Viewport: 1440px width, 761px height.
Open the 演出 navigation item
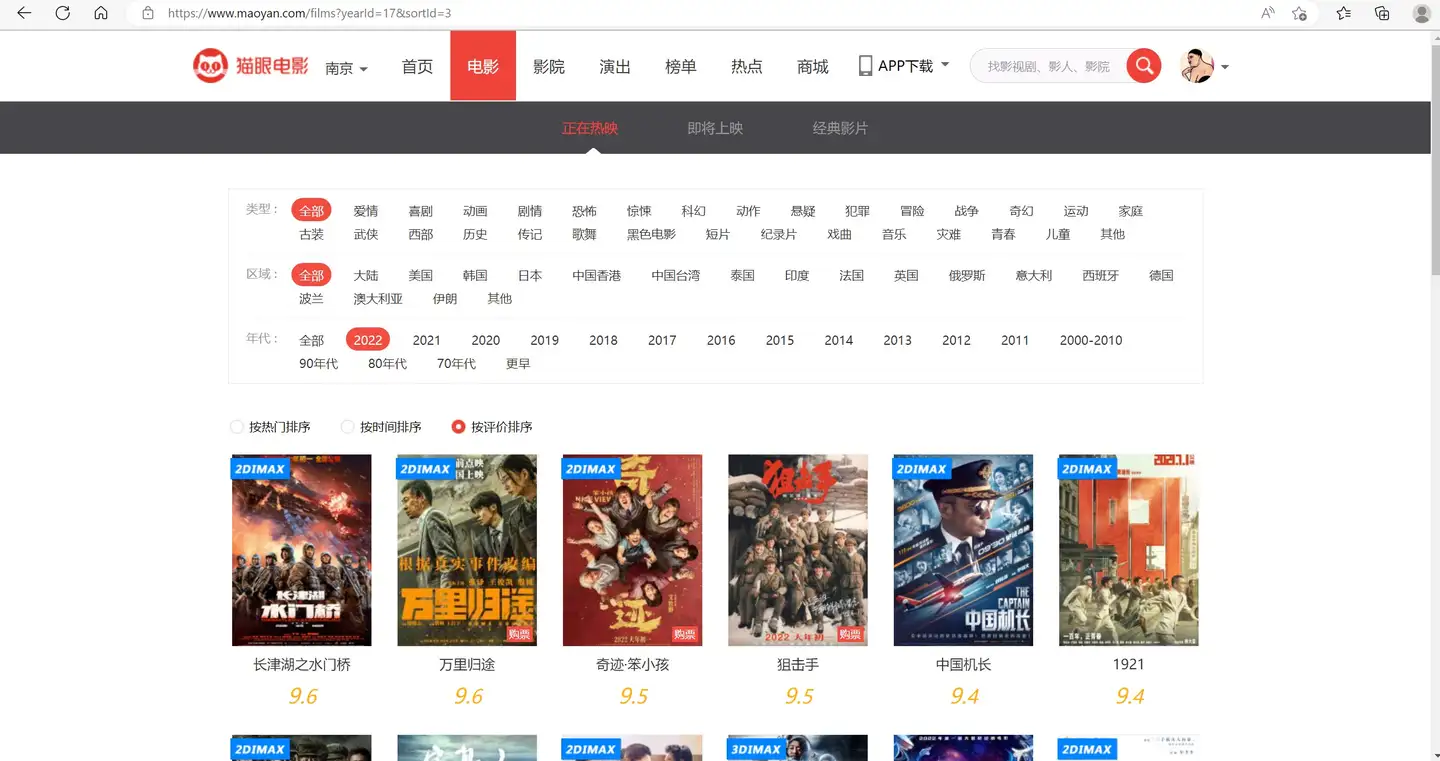(x=615, y=66)
